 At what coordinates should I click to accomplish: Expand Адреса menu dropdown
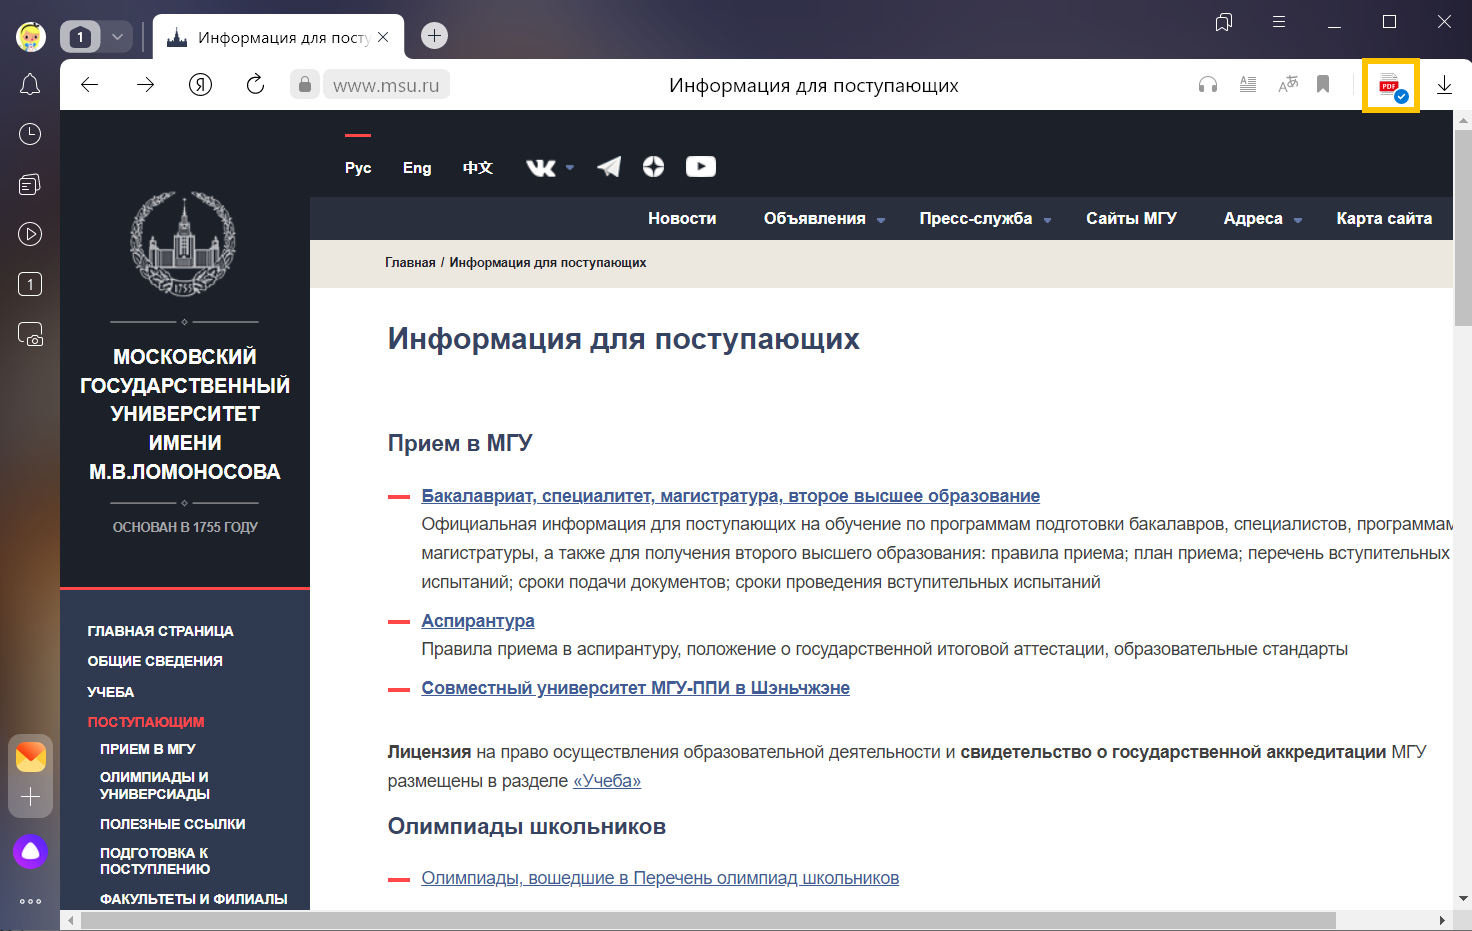pos(1298,220)
